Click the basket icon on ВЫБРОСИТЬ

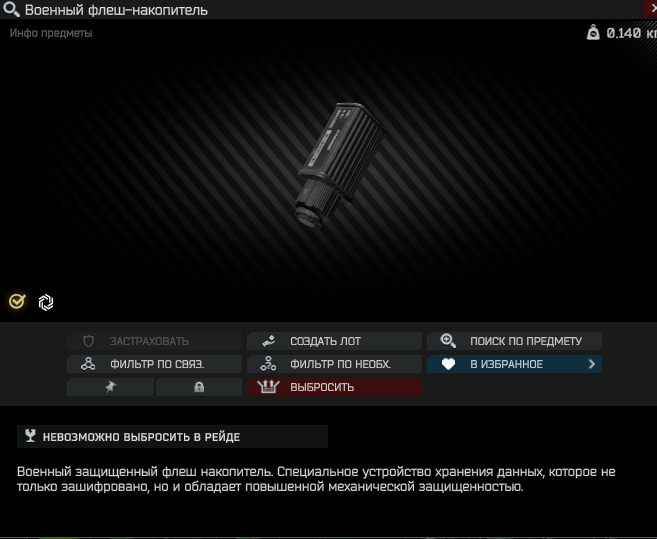268,387
